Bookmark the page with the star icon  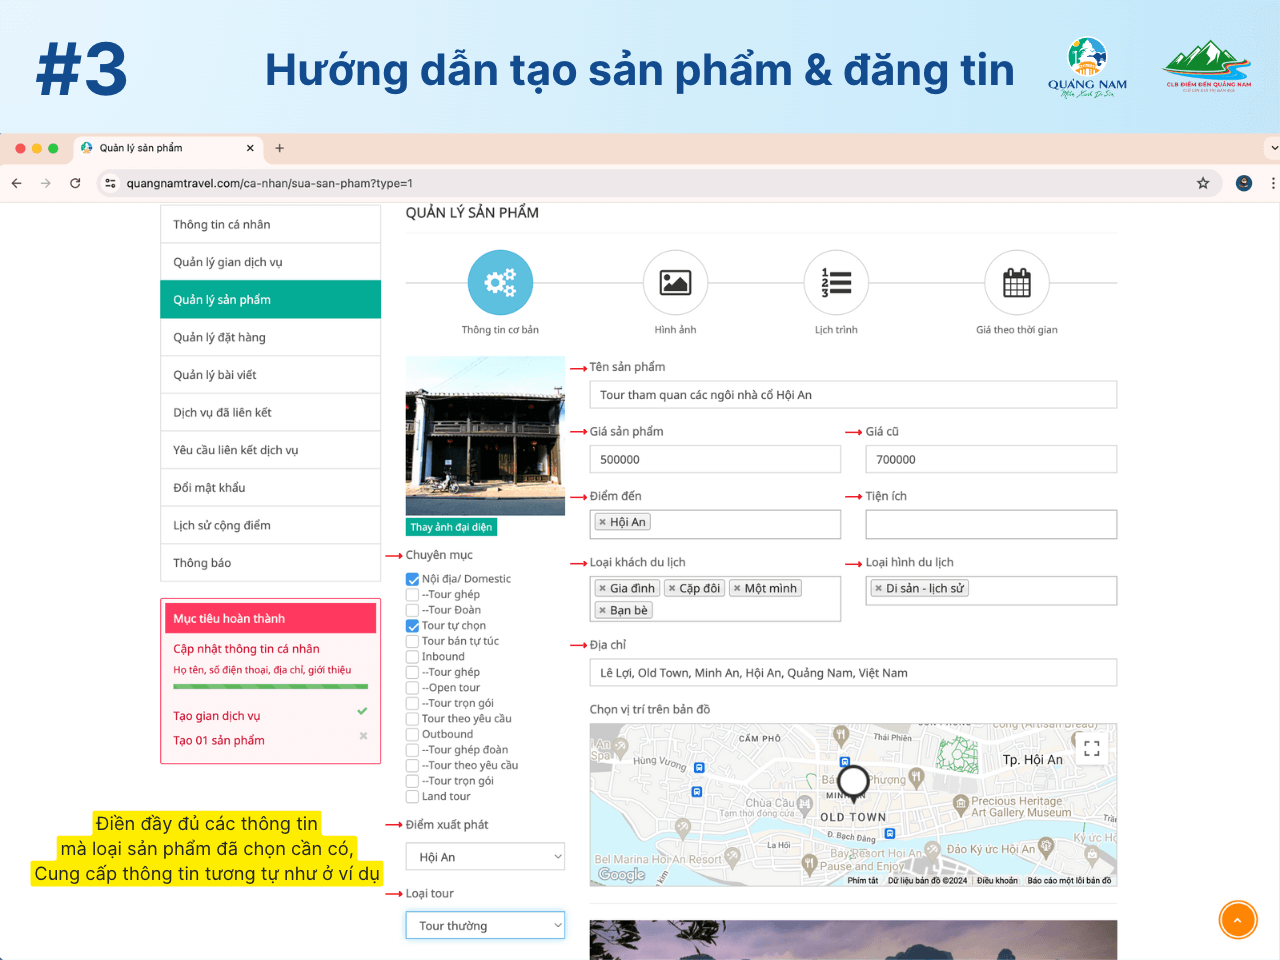(x=1203, y=183)
